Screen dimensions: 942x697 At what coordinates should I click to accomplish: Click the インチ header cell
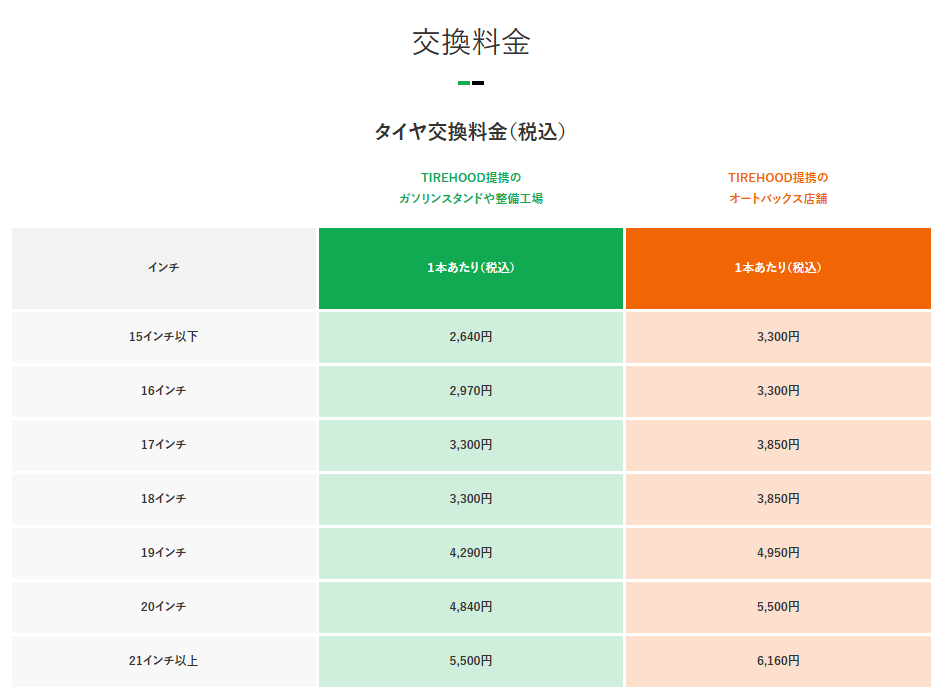pos(163,268)
